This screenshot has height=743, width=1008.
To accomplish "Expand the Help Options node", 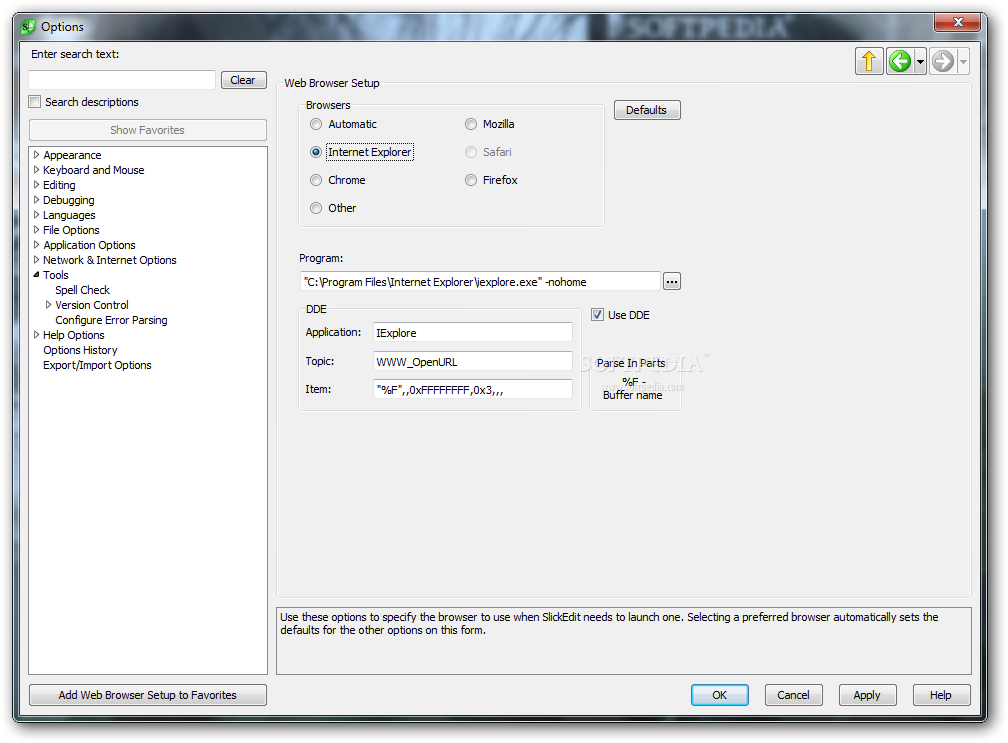I will pos(37,335).
